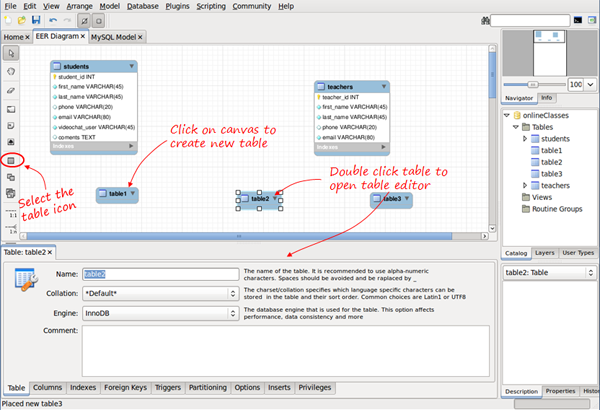This screenshot has height=410, width=600.
Task: Click the canvas vertical scrollbar
Action: click(492, 75)
